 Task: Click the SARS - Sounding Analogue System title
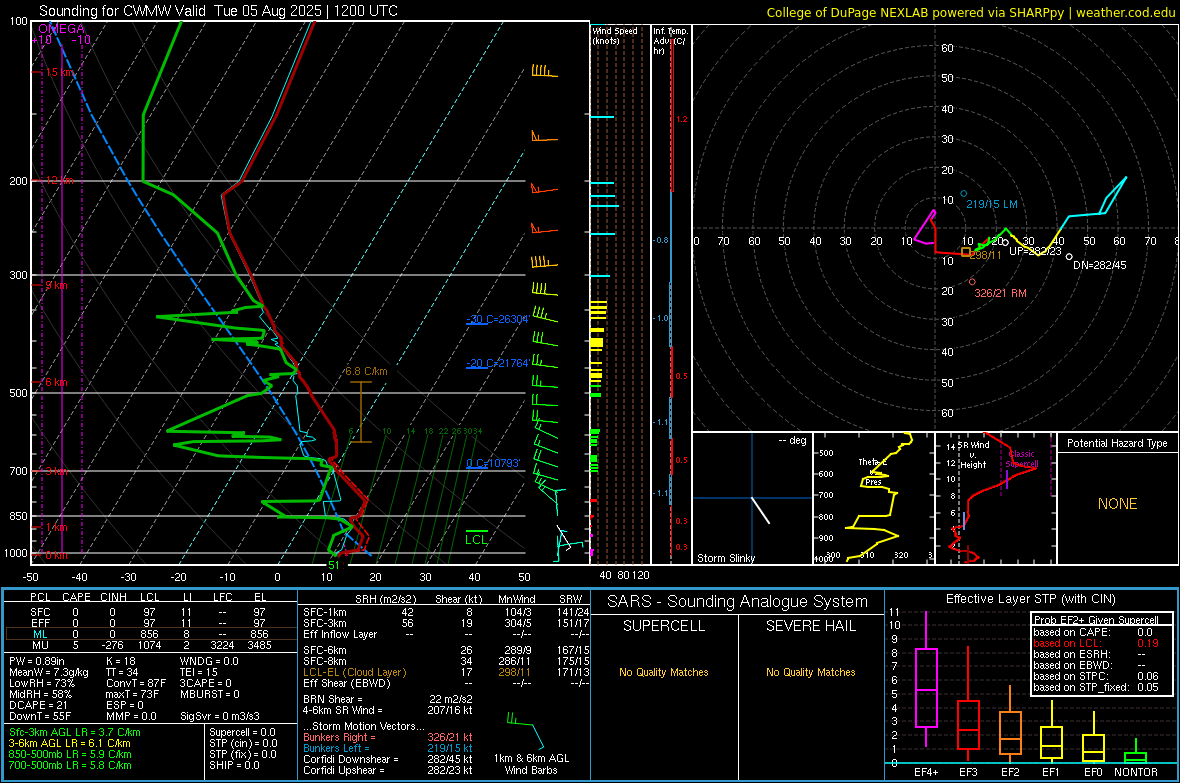[x=738, y=602]
